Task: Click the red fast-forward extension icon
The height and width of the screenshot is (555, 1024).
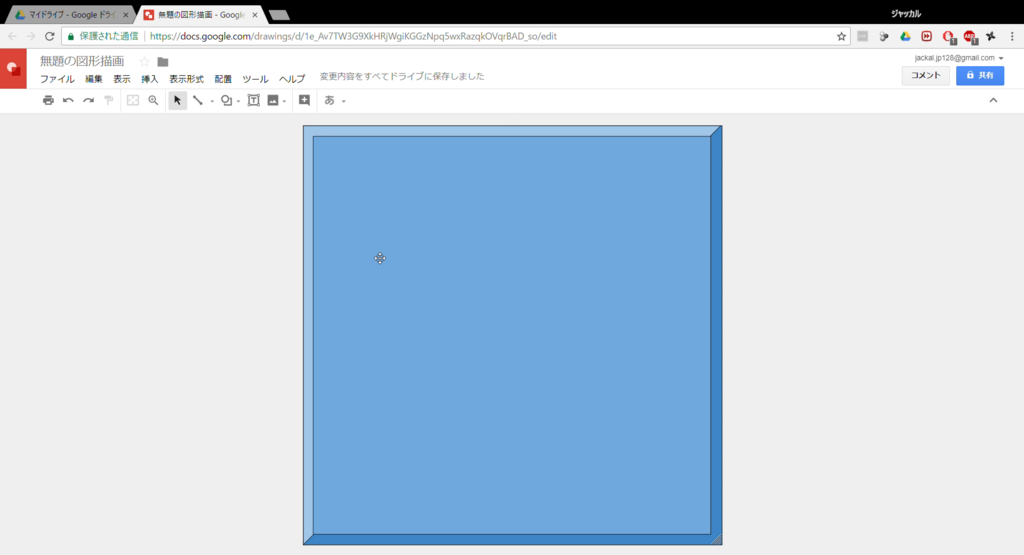Action: pyautogui.click(x=927, y=37)
